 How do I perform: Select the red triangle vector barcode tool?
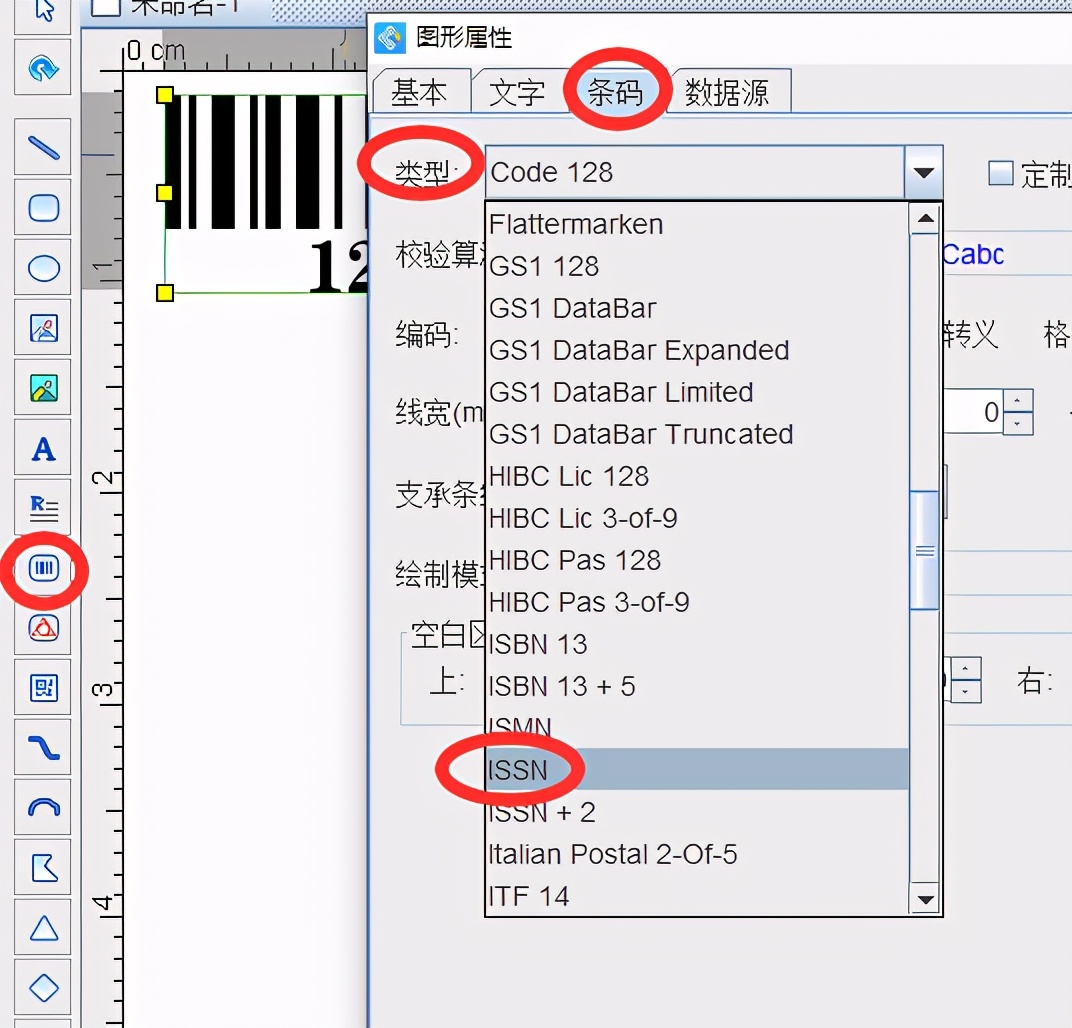point(43,627)
